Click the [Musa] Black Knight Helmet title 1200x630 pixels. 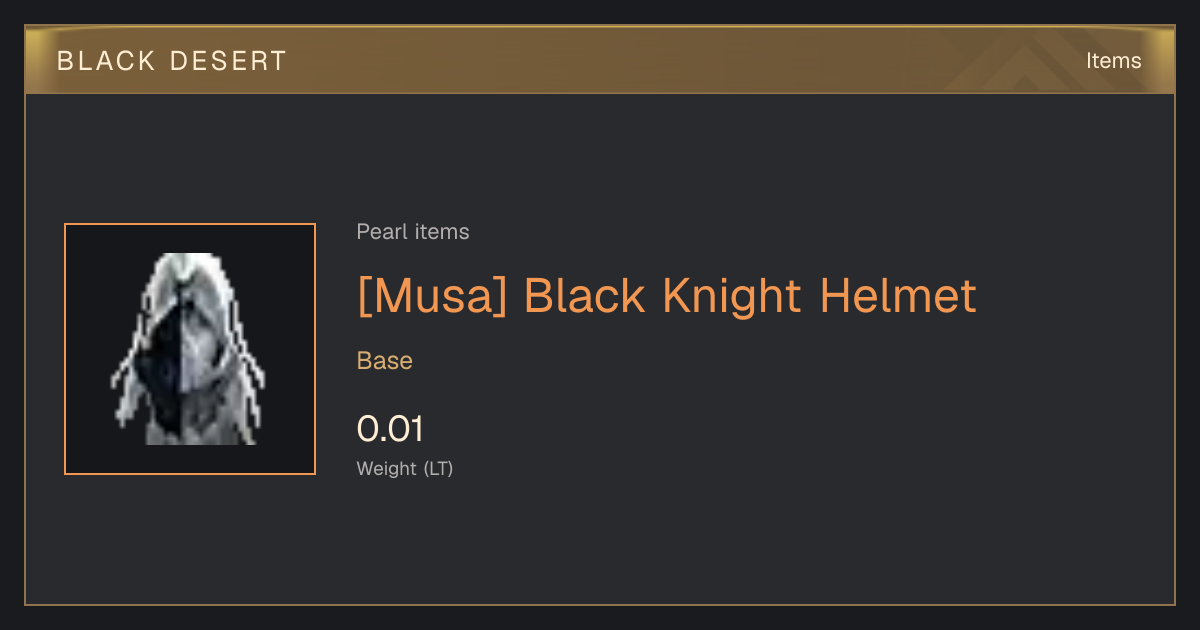tap(666, 296)
